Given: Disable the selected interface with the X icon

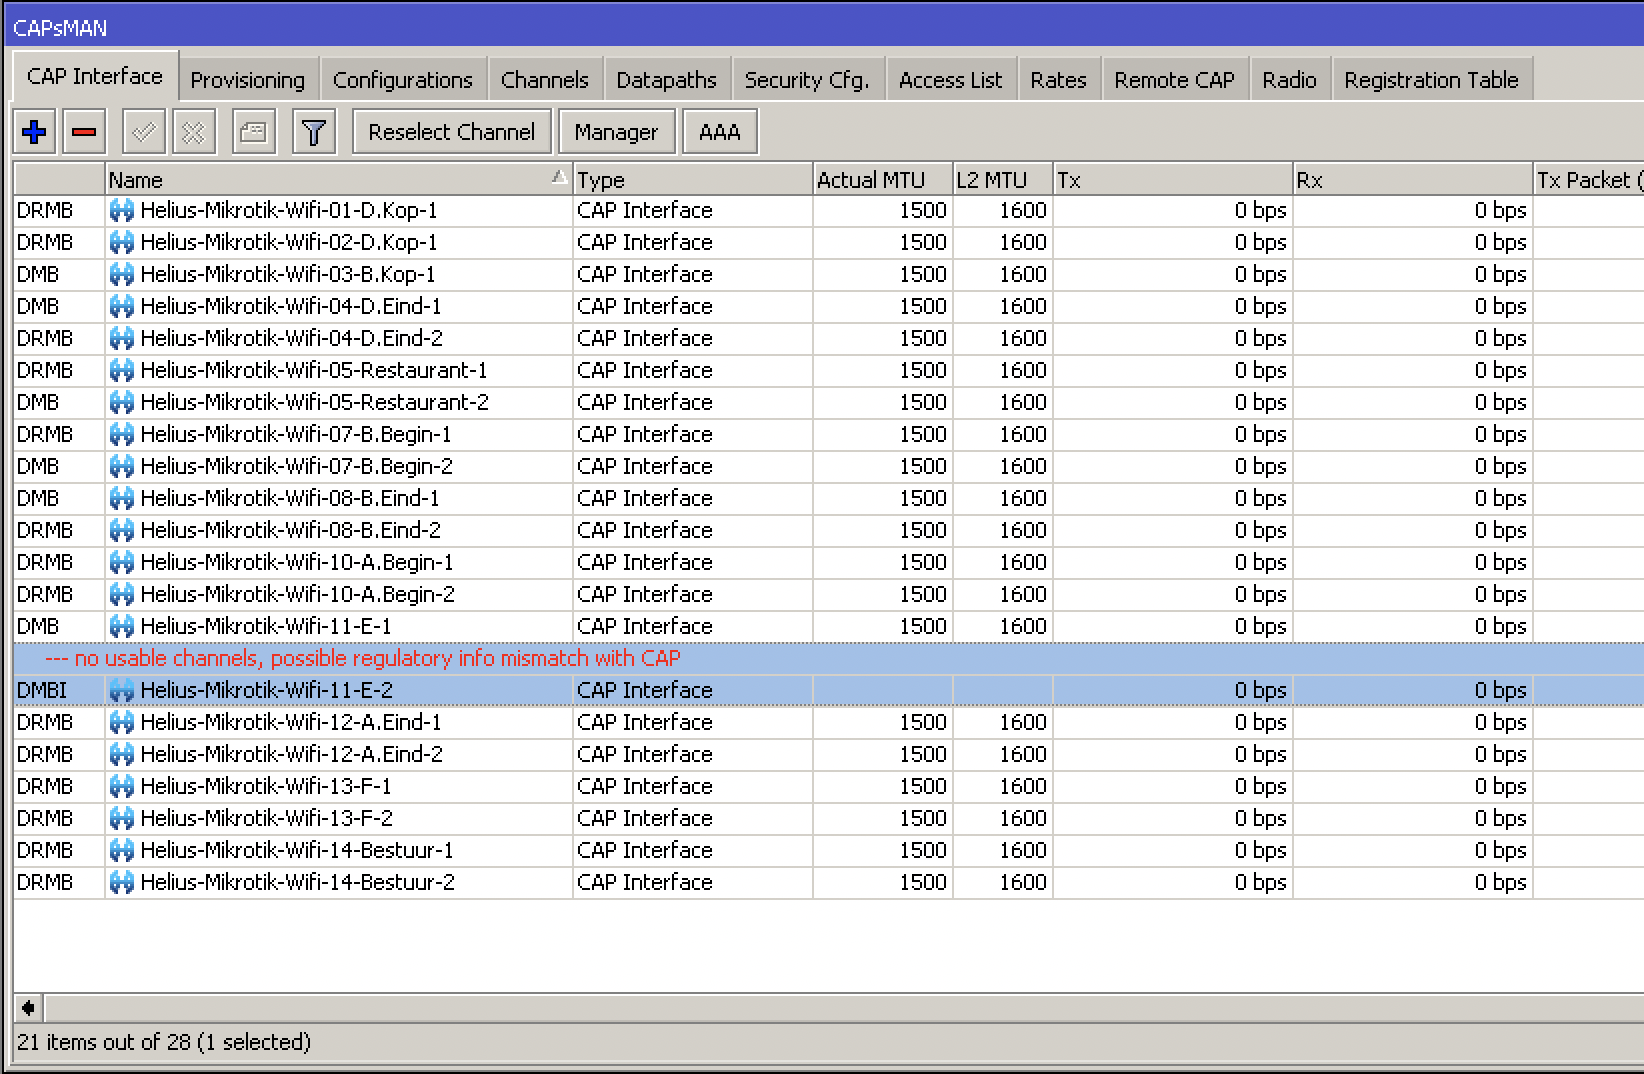Looking at the screenshot, I should pos(193,131).
